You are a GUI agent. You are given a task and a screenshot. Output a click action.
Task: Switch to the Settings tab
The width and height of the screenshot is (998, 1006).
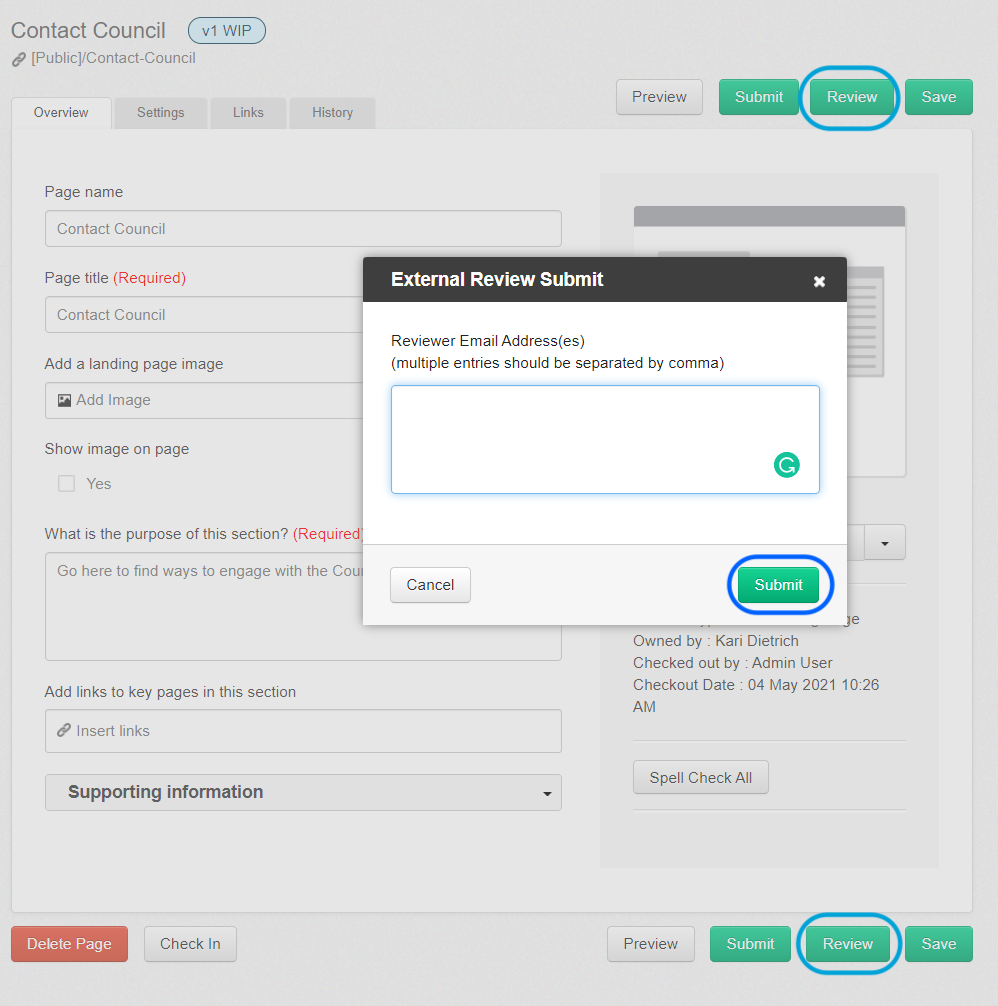point(160,113)
